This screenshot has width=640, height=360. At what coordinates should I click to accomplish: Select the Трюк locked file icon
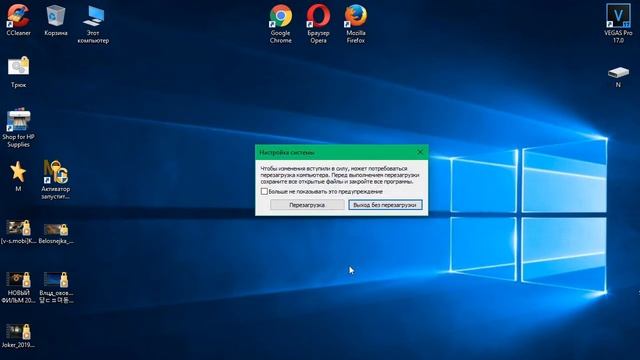(x=18, y=72)
